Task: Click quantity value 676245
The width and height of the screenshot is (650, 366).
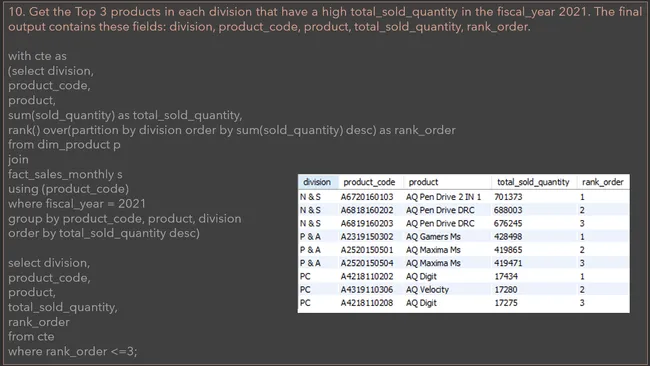Action: pos(508,223)
